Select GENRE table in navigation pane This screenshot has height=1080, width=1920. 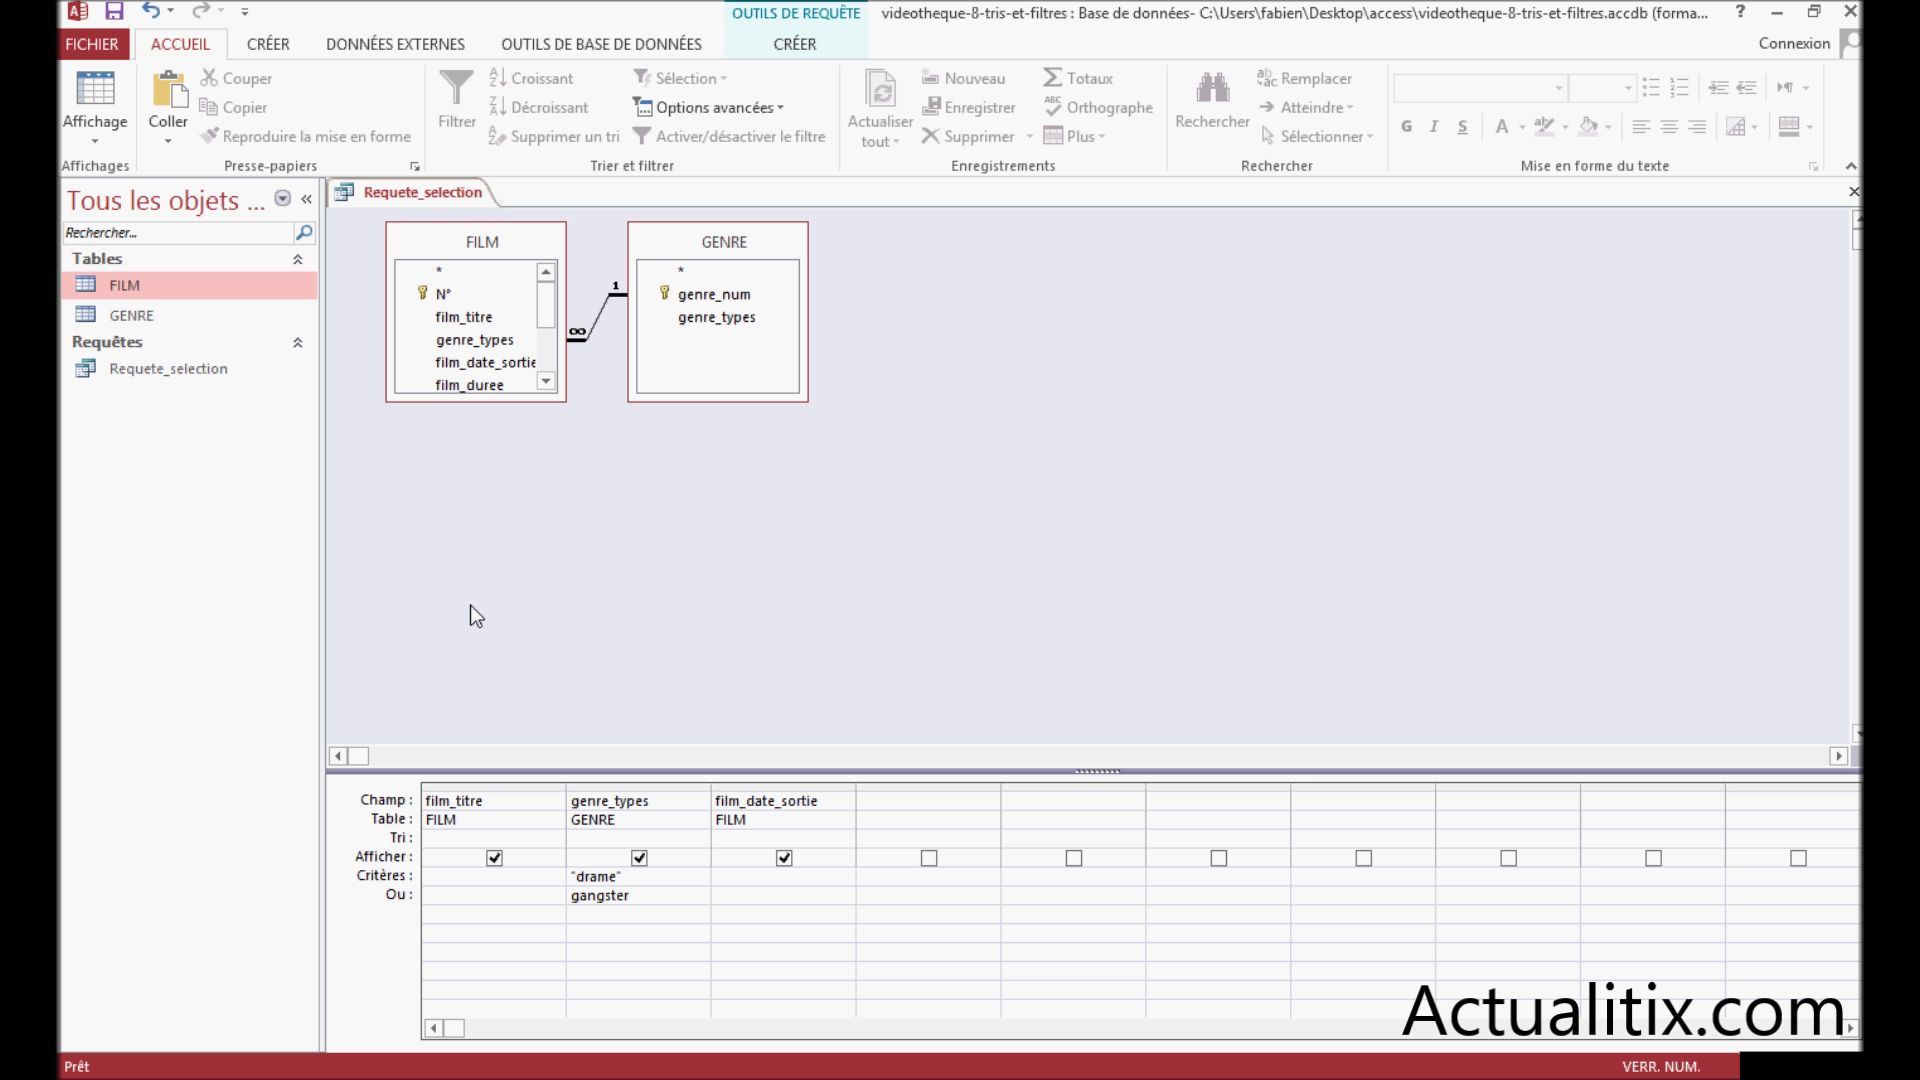point(190,315)
